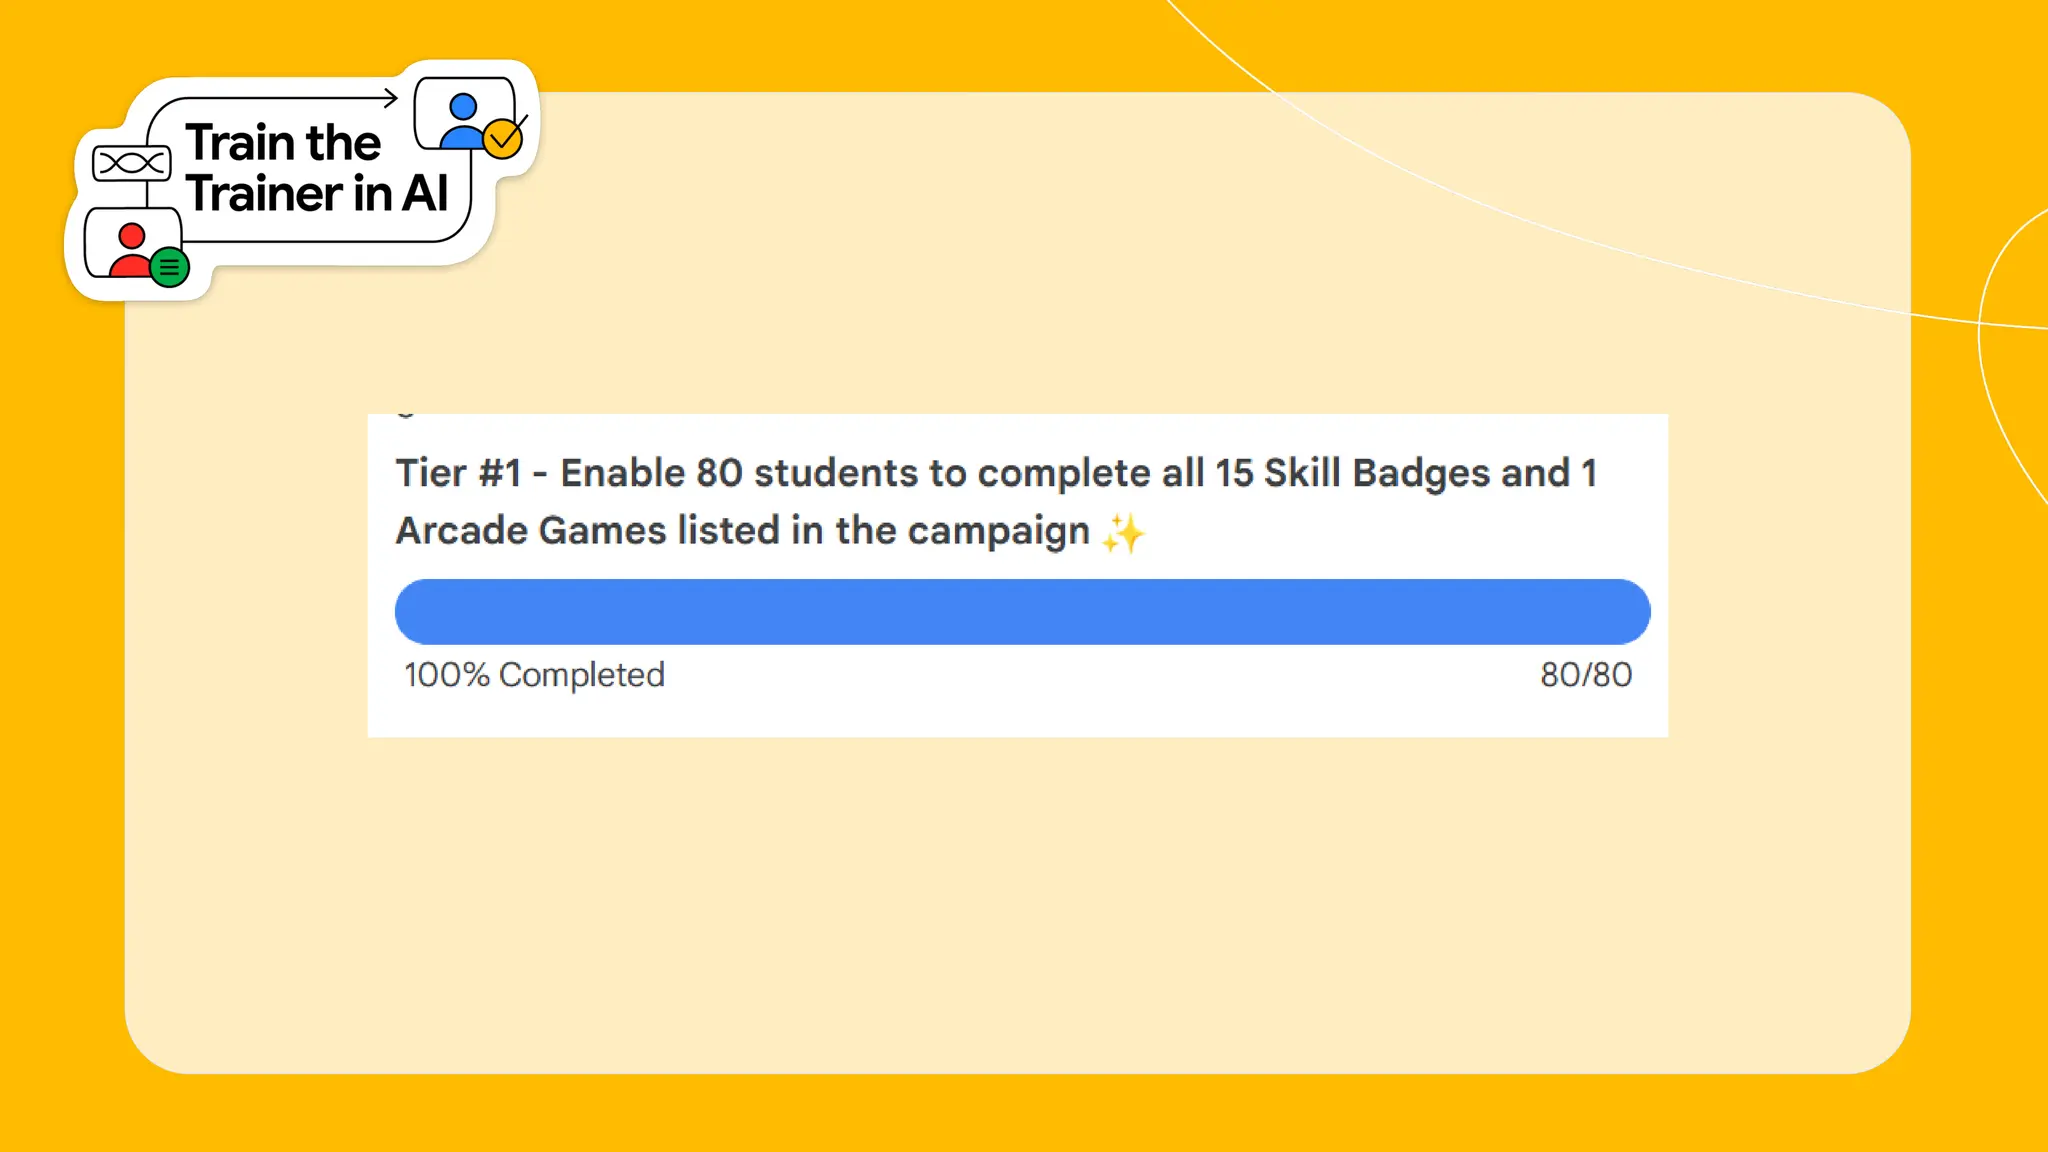Click the "Tier #1" heading text
2048x1152 pixels.
459,473
